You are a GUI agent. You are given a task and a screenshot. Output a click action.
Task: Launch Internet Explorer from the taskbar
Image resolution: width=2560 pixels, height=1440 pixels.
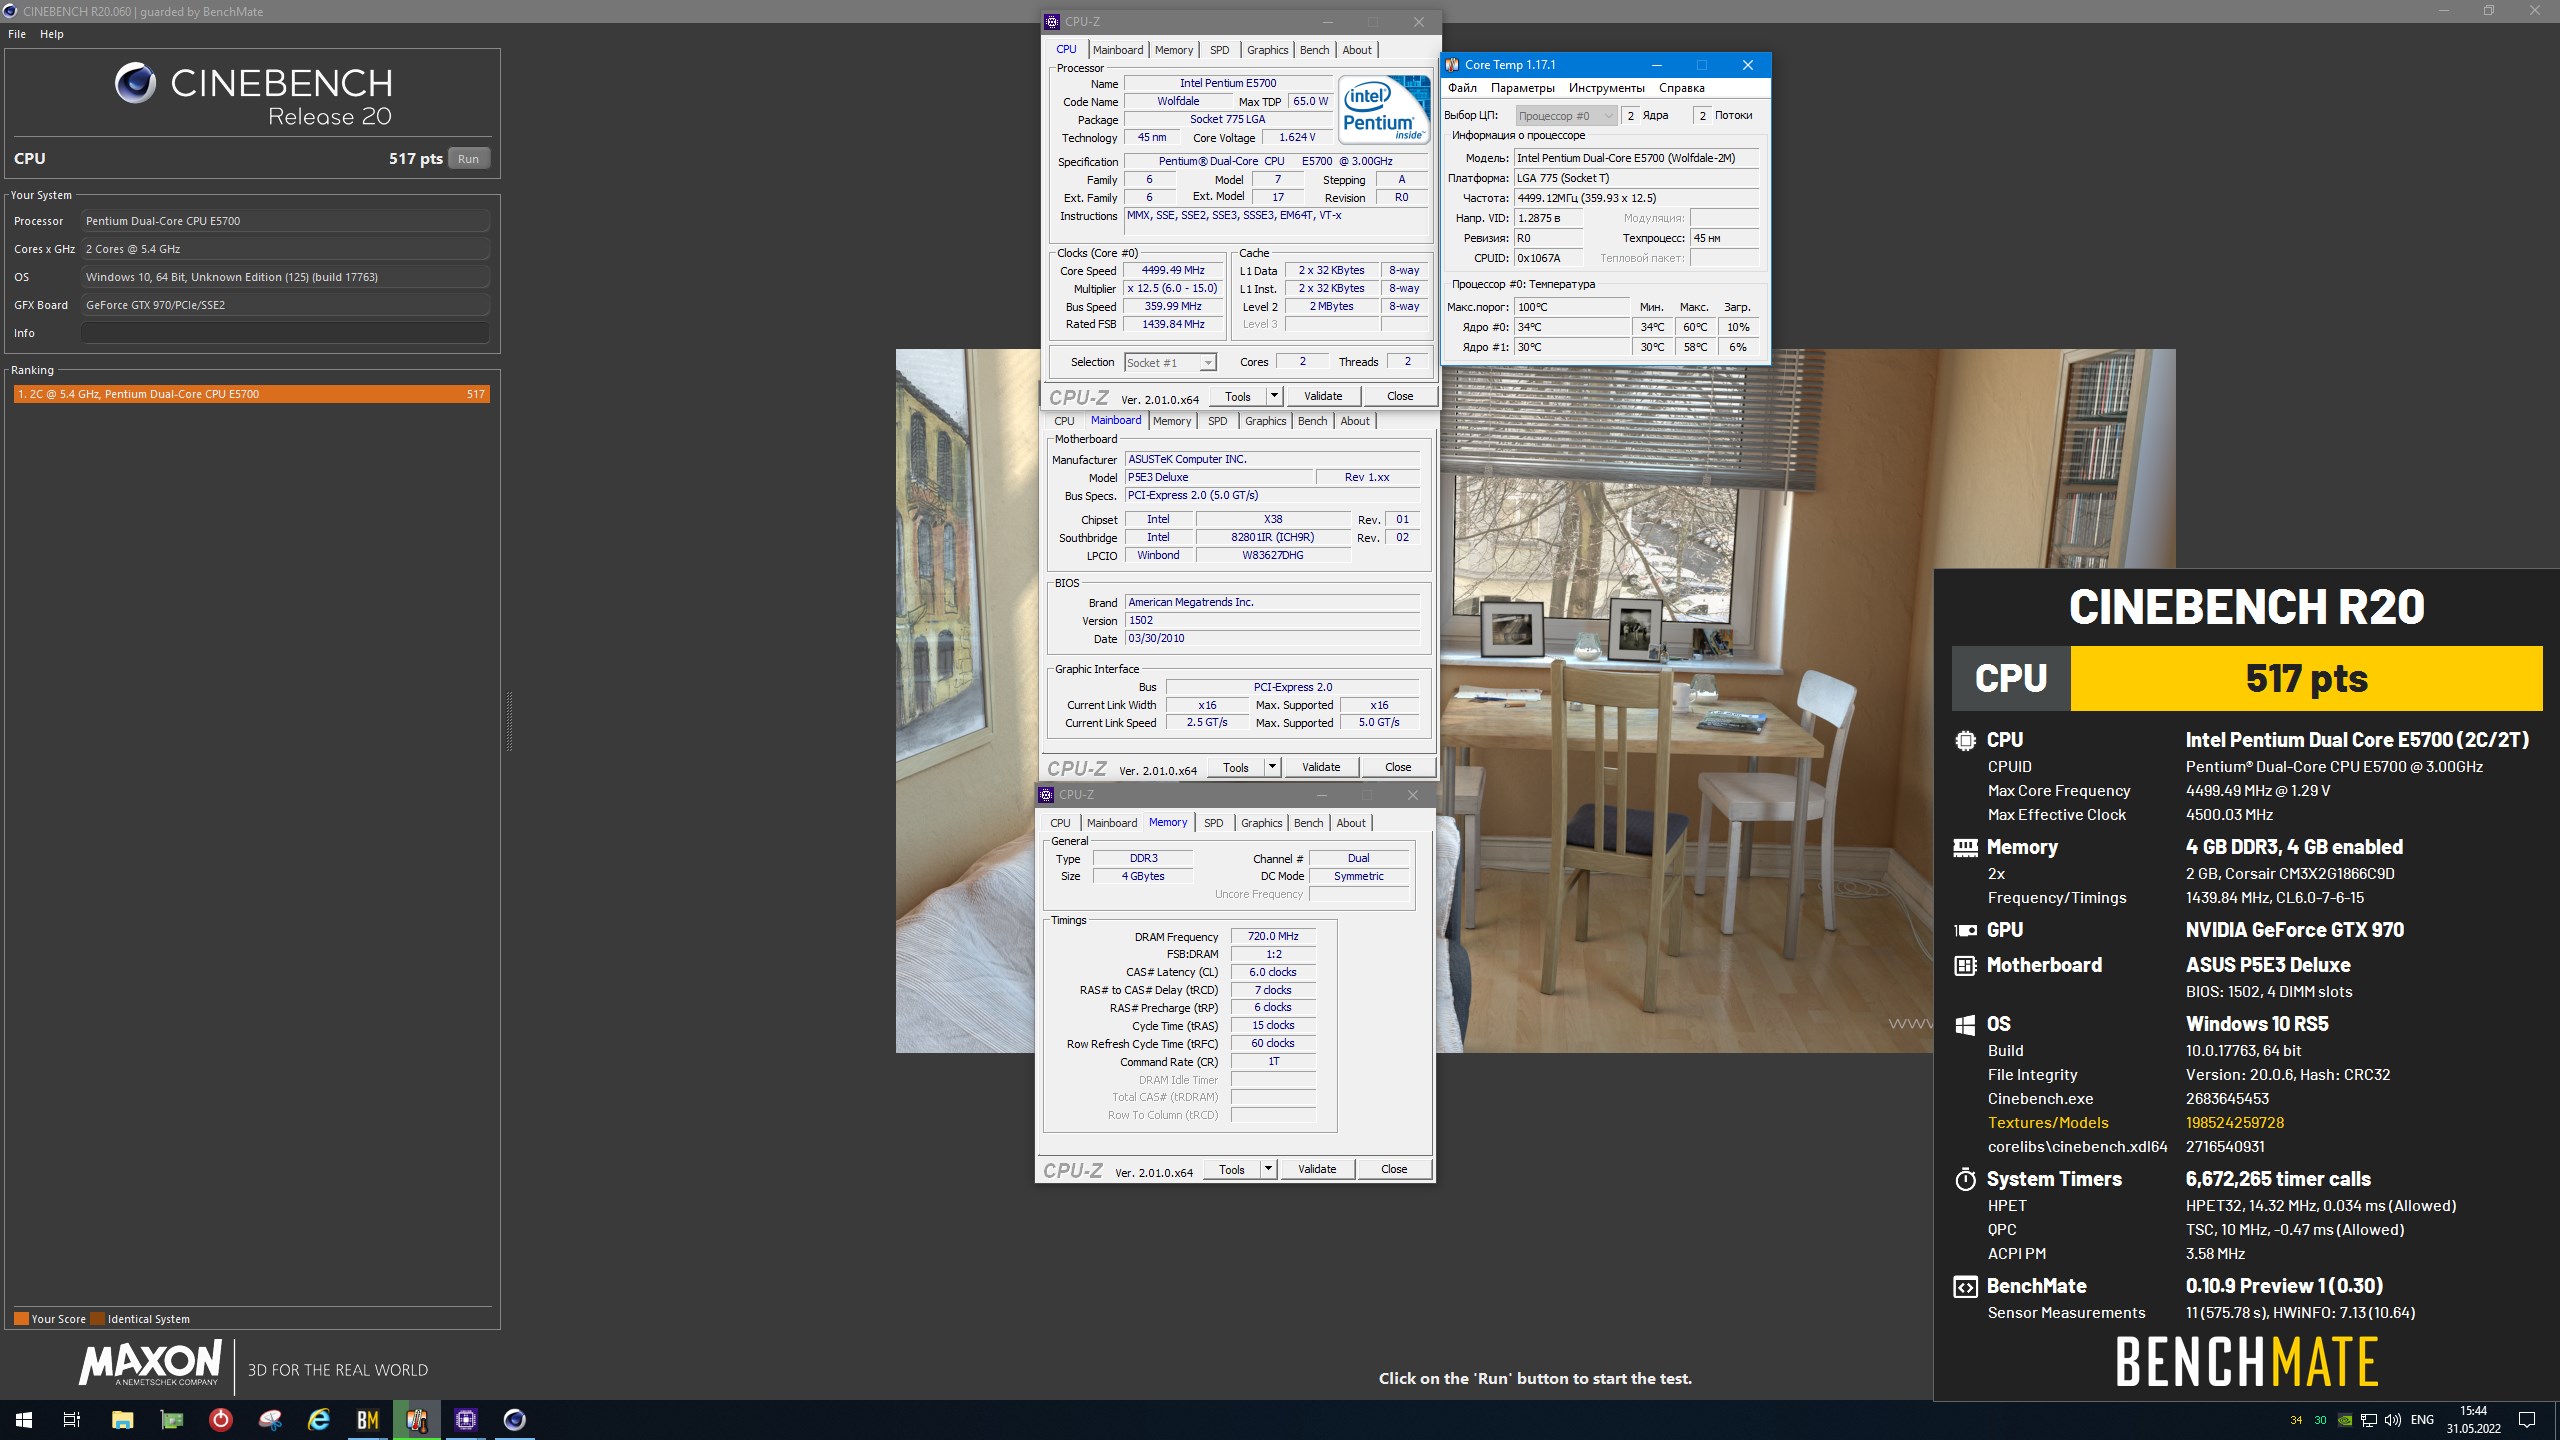pos(319,1419)
